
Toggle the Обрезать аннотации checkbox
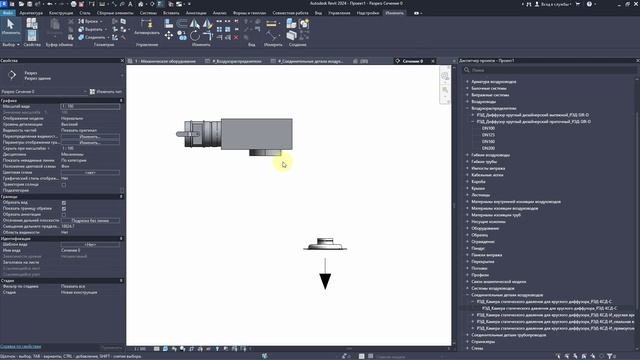click(x=64, y=214)
